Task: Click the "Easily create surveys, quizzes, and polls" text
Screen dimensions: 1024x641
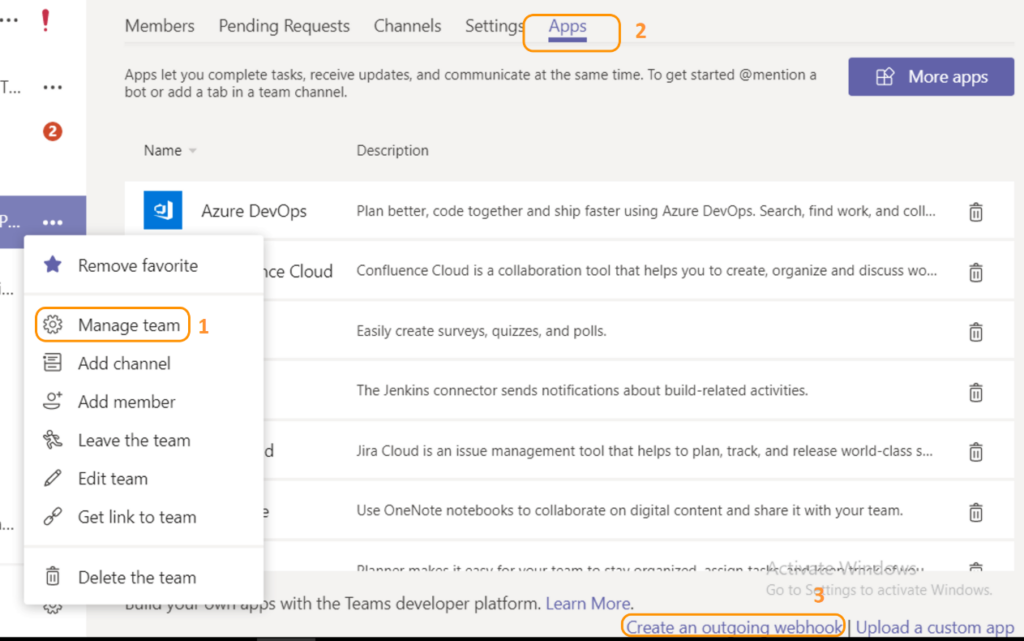Action: coord(481,331)
